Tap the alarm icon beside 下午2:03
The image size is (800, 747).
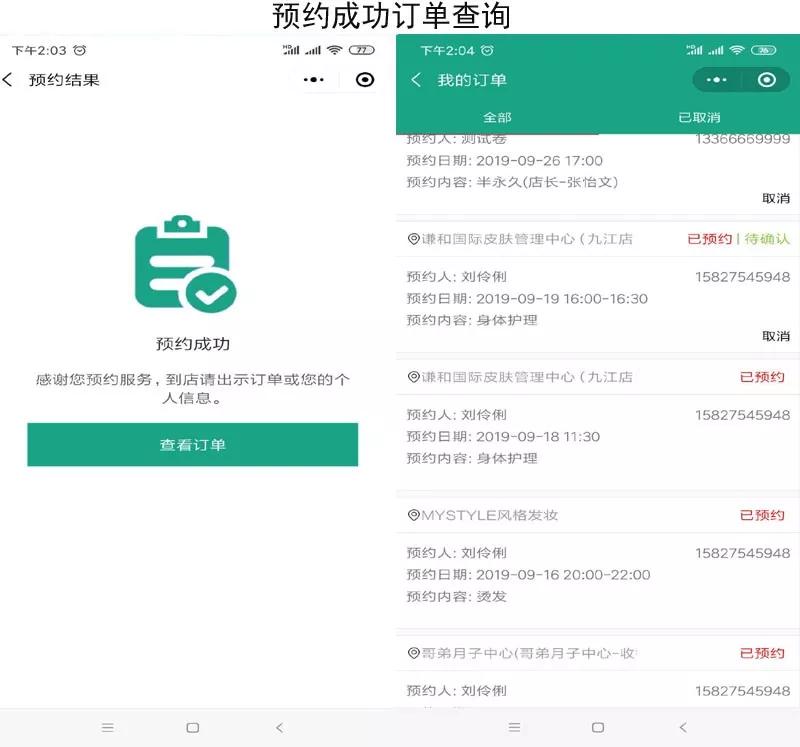coord(80,50)
